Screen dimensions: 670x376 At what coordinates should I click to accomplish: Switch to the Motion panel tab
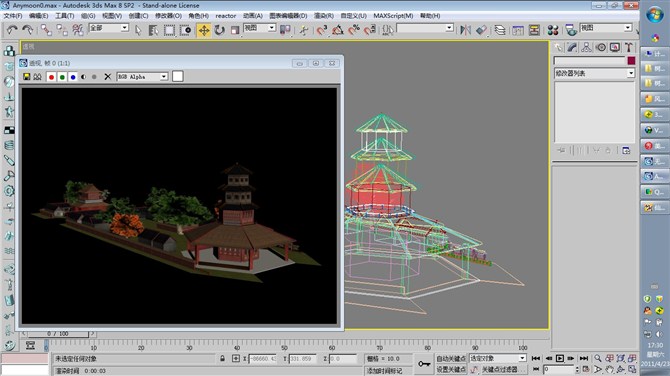pos(601,47)
